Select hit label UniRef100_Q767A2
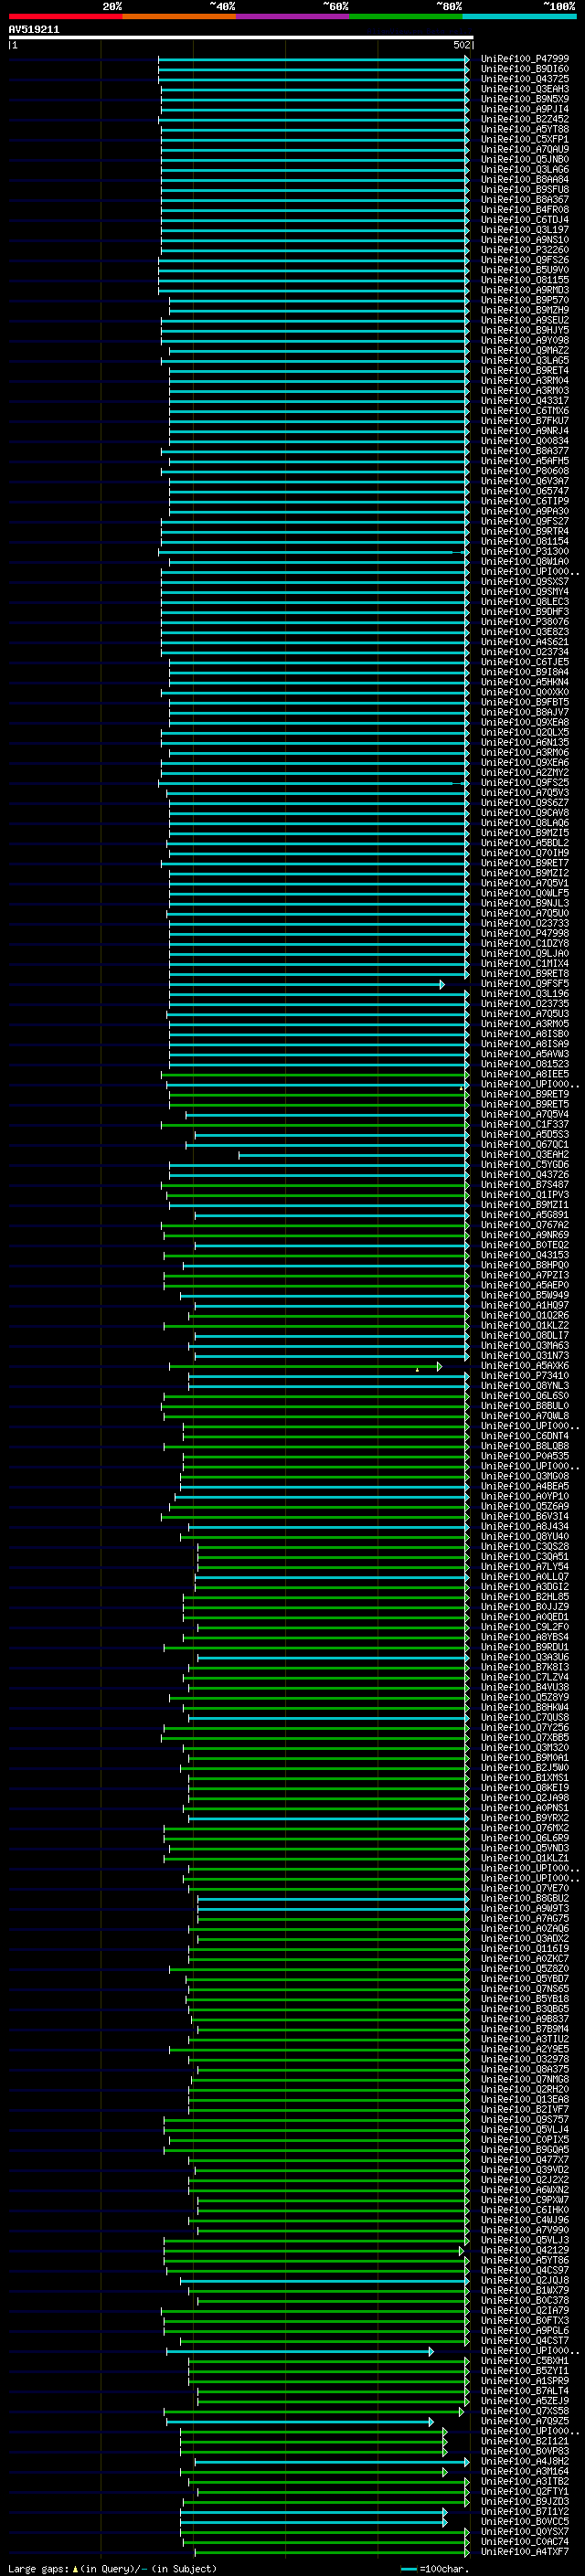 (x=525, y=1225)
